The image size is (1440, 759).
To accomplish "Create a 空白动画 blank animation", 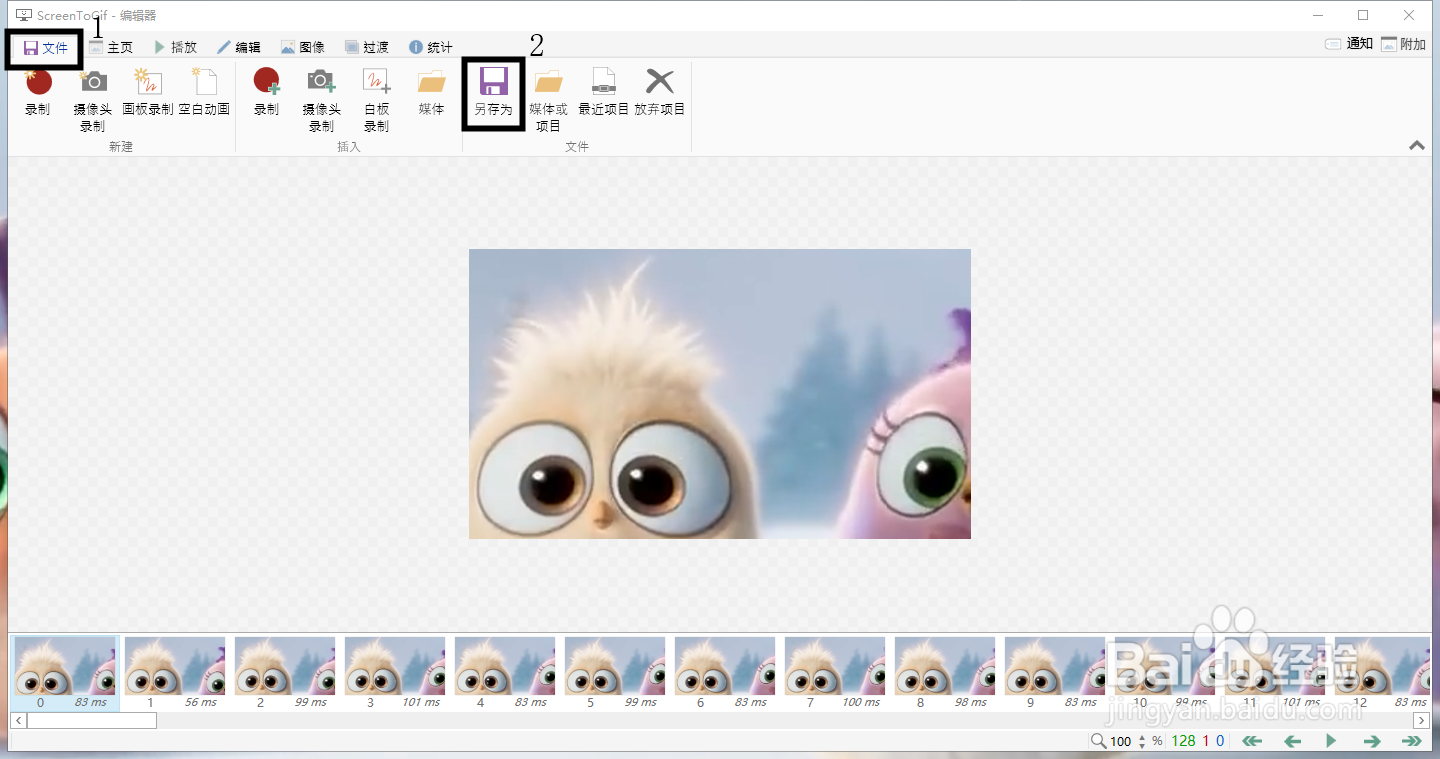I will [x=204, y=93].
